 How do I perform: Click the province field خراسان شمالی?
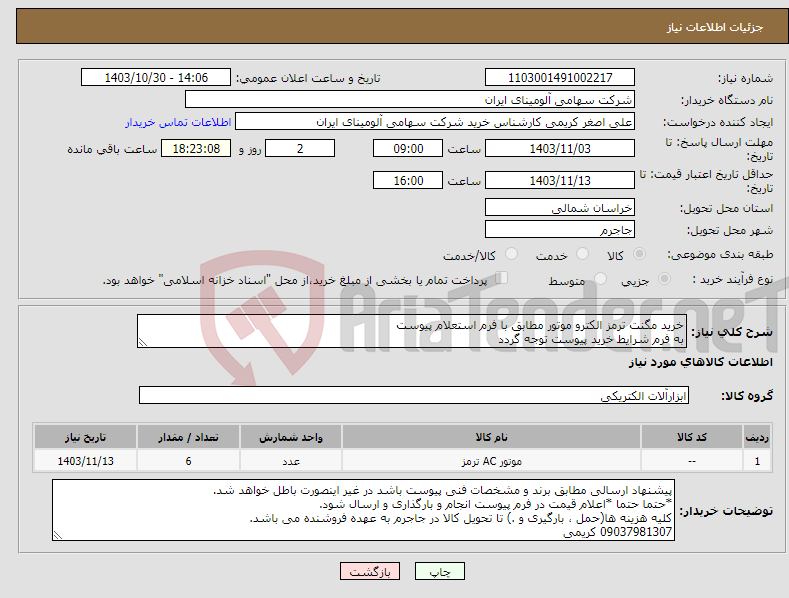point(560,207)
